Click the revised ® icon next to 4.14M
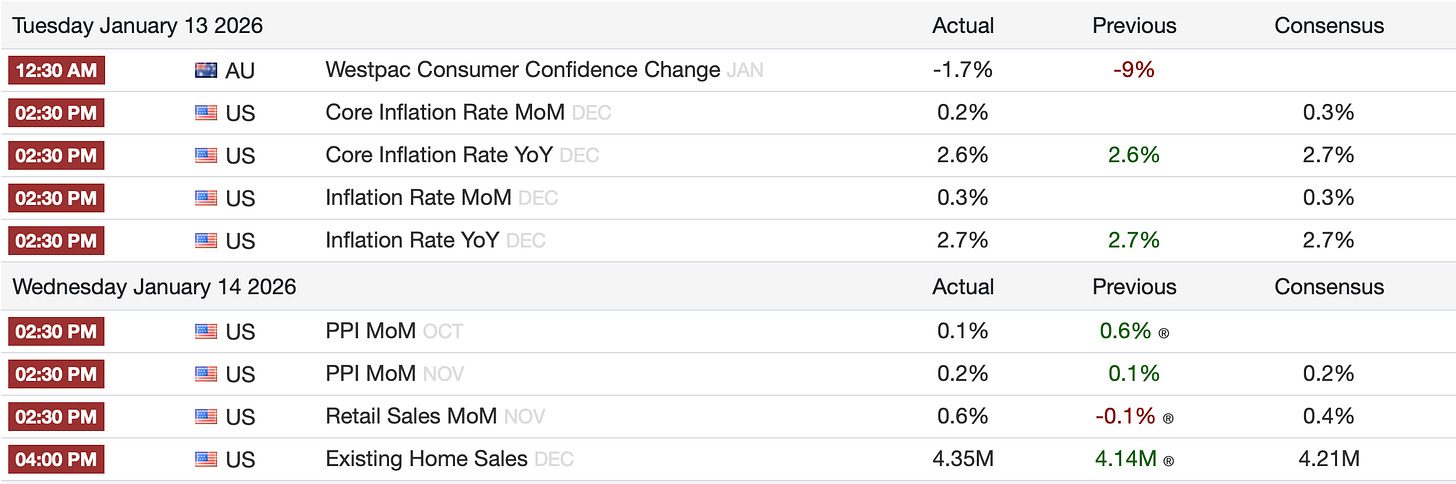This screenshot has height=484, width=1456. [x=1170, y=462]
